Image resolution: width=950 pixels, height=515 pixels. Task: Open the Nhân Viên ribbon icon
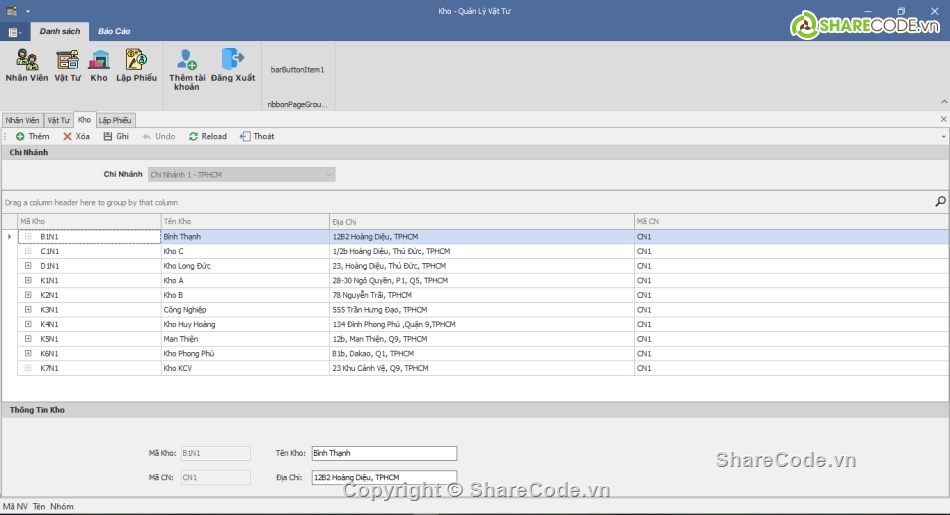(x=27, y=65)
